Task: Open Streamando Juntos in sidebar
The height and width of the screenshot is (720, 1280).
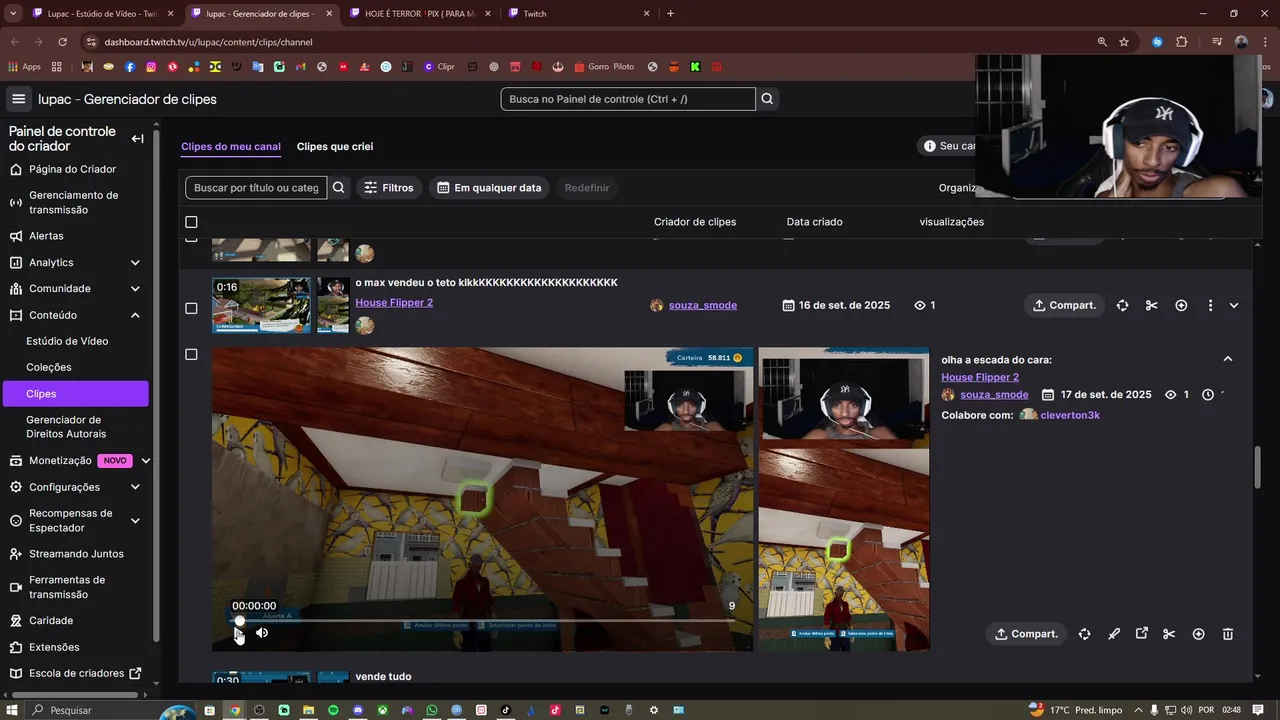Action: (76, 554)
